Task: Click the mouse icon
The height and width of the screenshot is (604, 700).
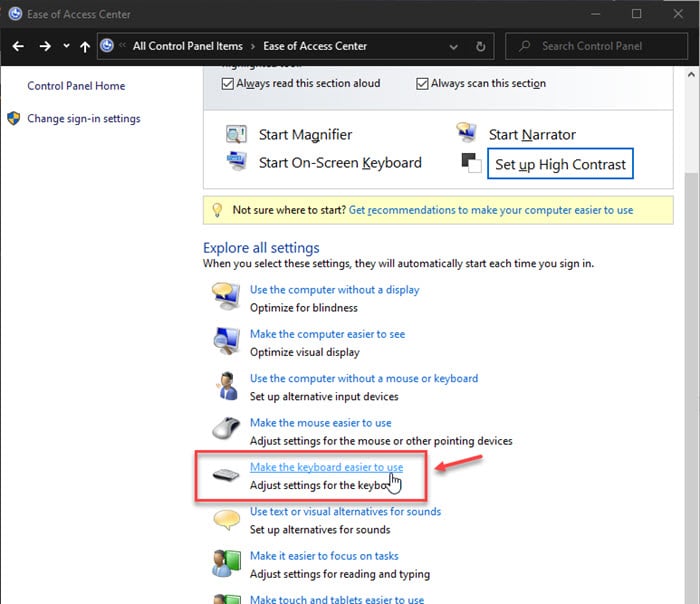Action: coord(226,429)
